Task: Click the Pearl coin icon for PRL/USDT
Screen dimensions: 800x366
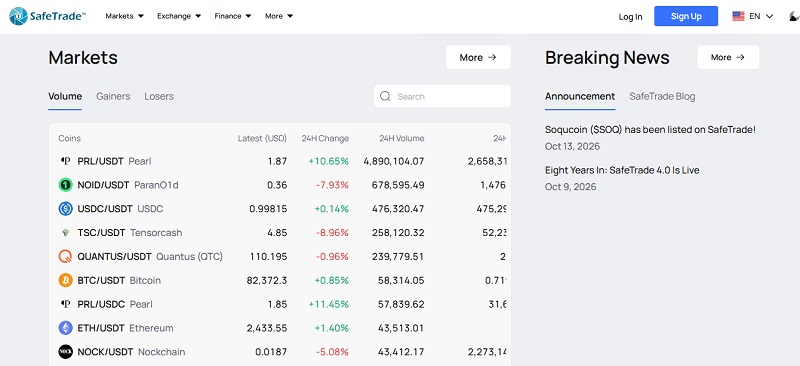Action: point(65,161)
